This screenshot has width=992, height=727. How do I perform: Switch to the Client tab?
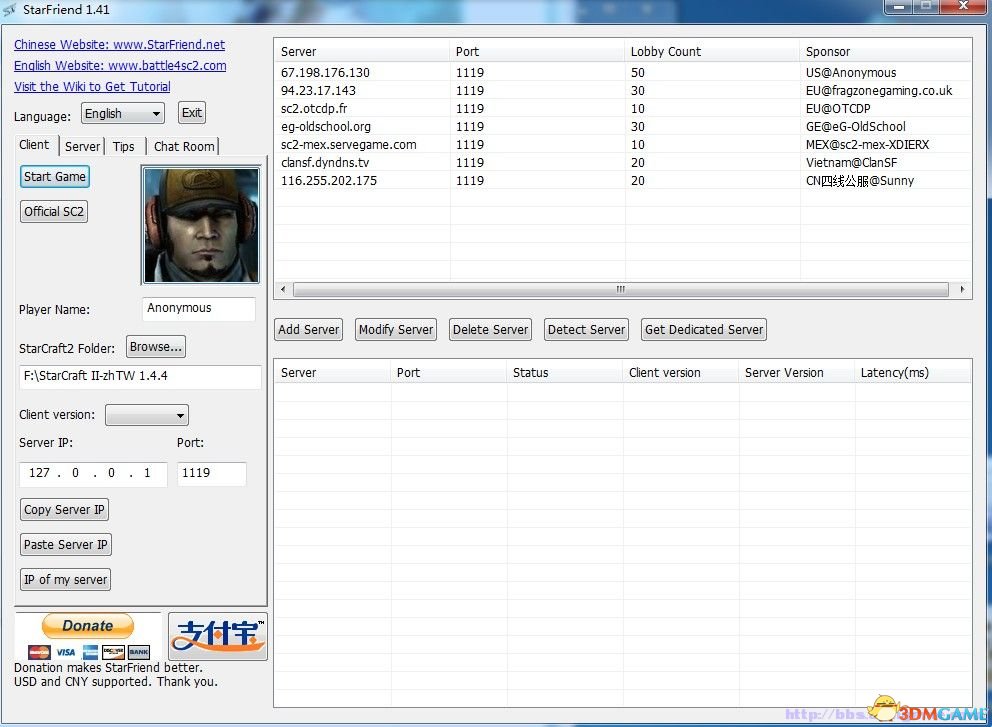pos(34,145)
